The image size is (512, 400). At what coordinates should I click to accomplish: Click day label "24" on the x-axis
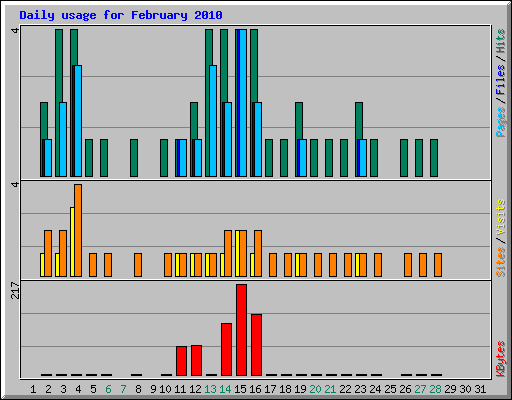[375, 389]
